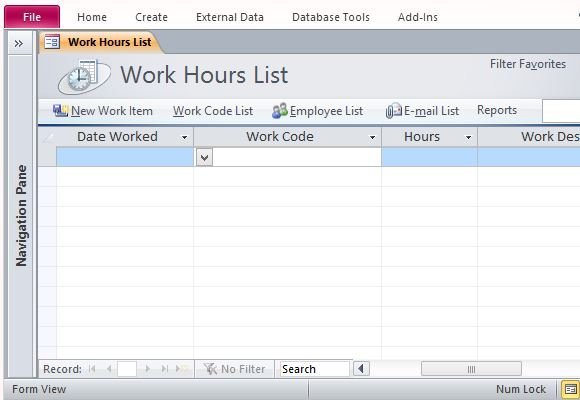
Task: Open the Create ribbon tab
Action: point(151,17)
